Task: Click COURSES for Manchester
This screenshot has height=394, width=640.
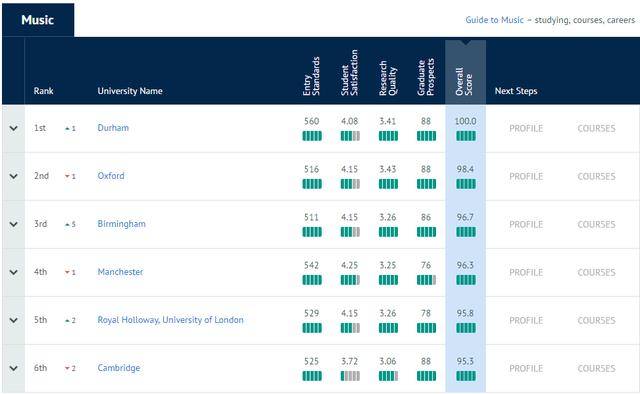Action: point(596,272)
